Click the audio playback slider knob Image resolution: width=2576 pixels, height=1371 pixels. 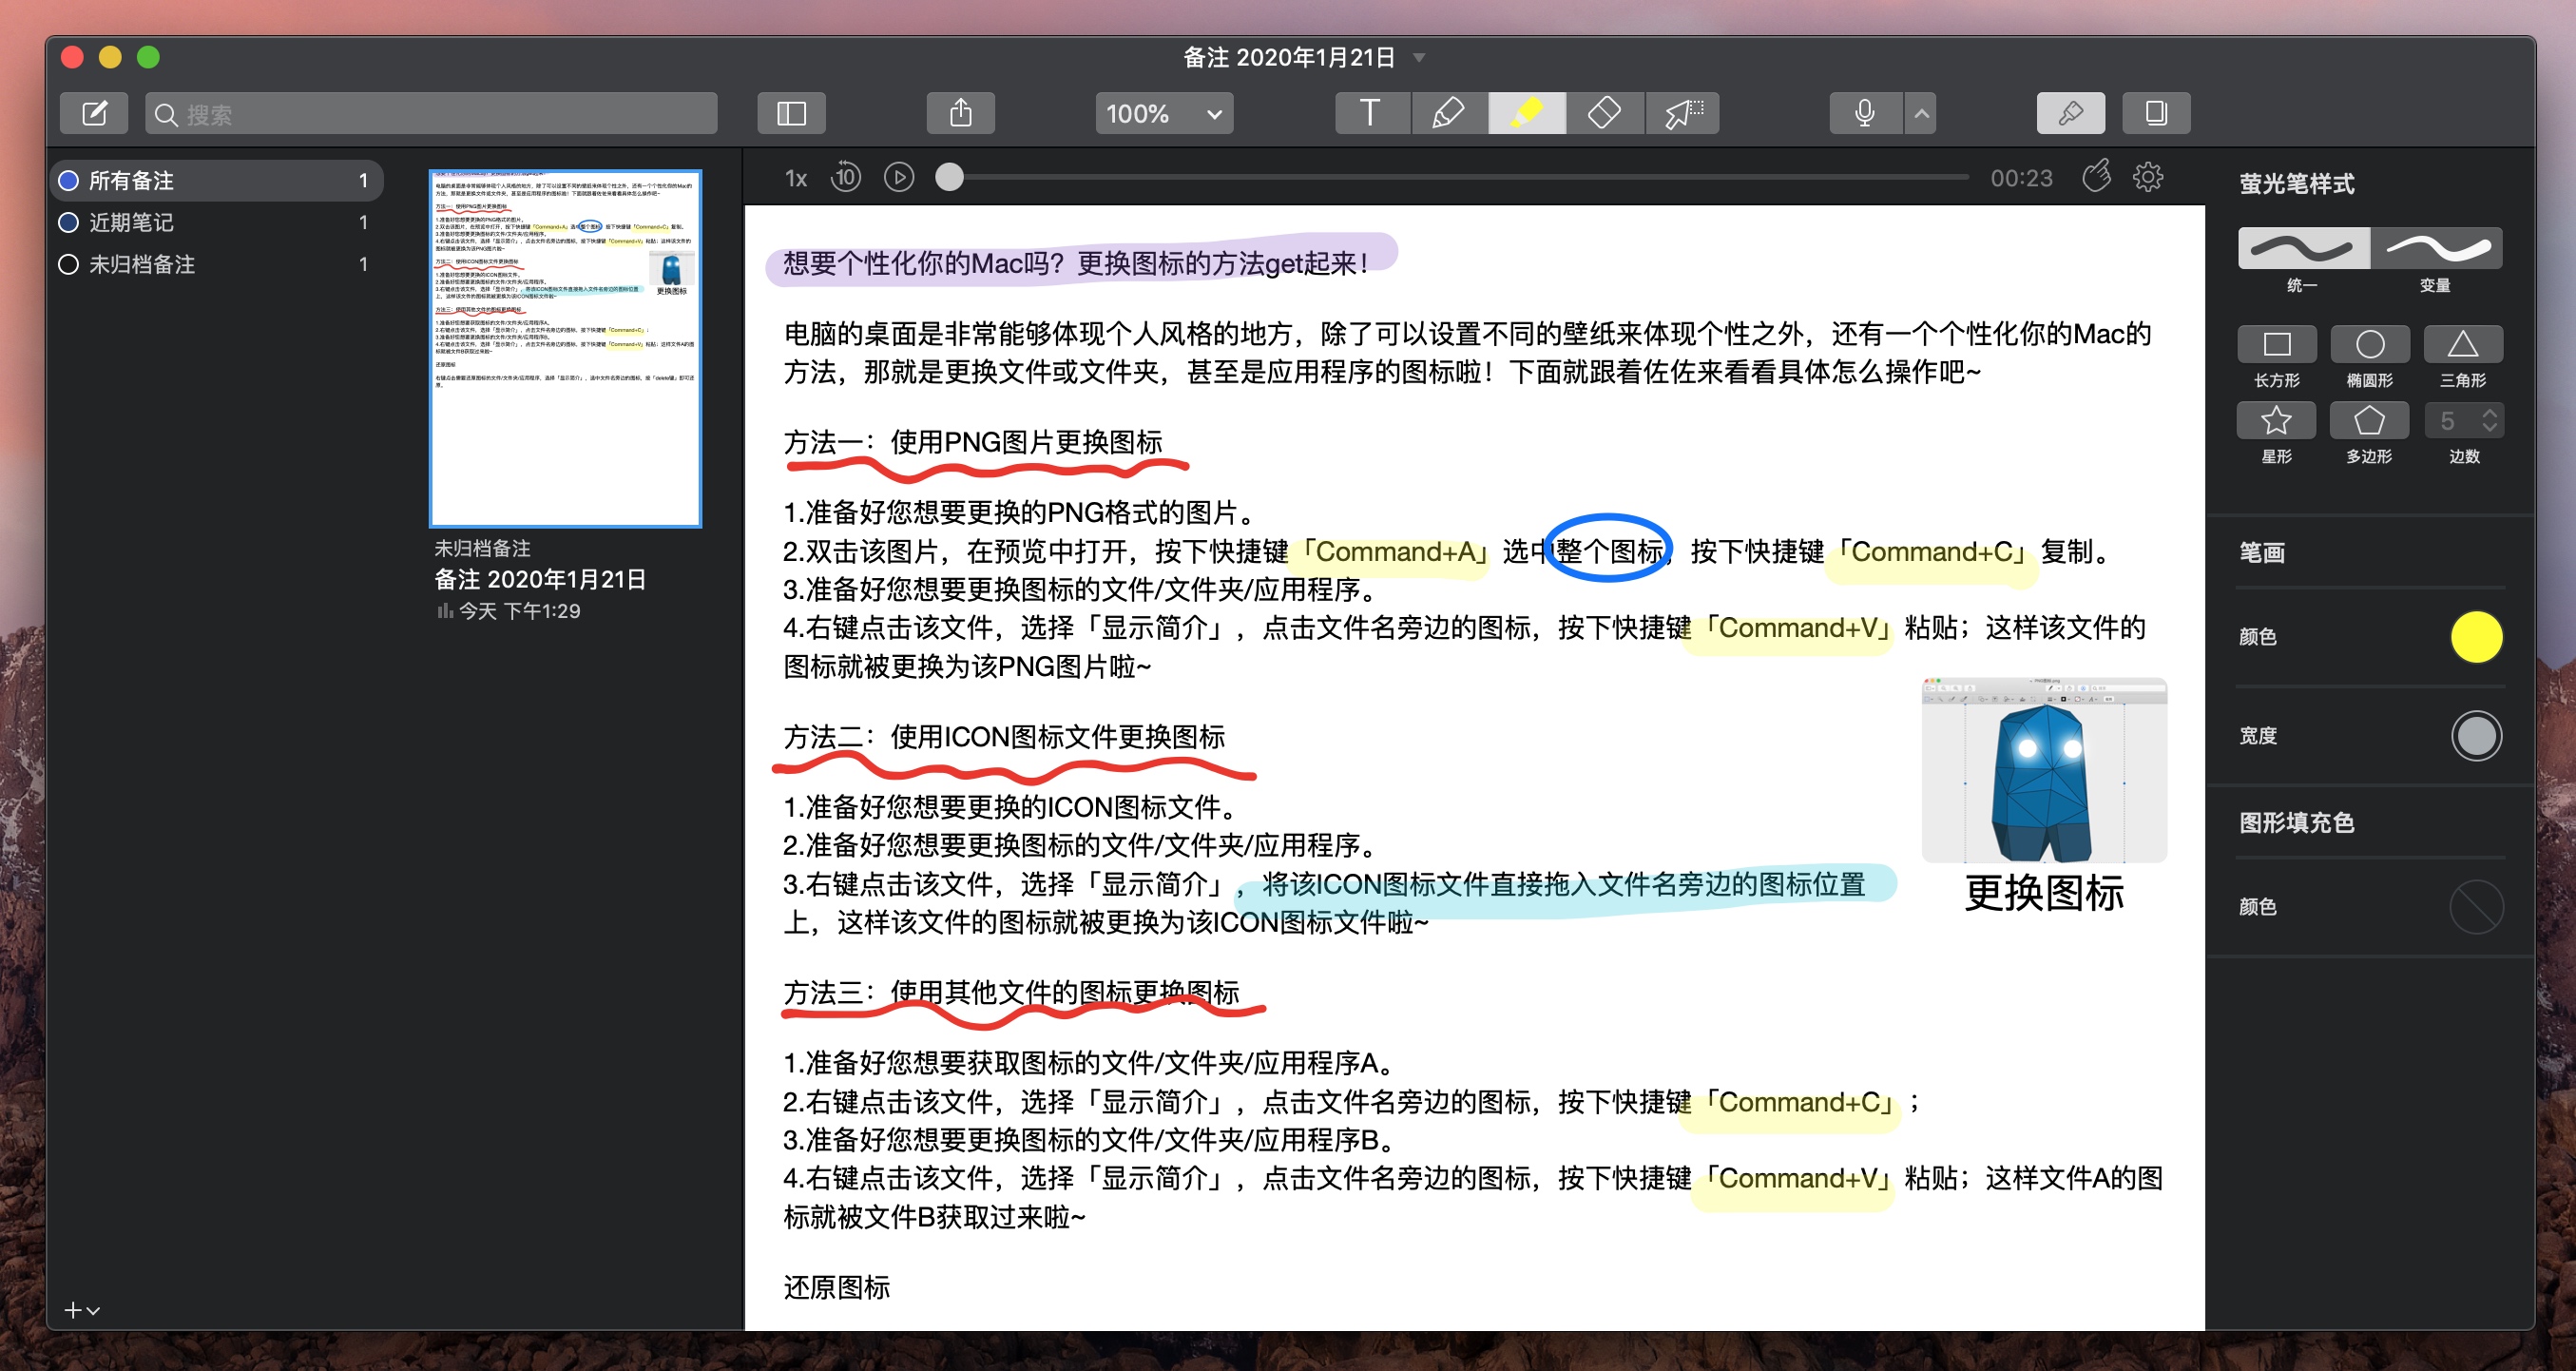point(949,177)
